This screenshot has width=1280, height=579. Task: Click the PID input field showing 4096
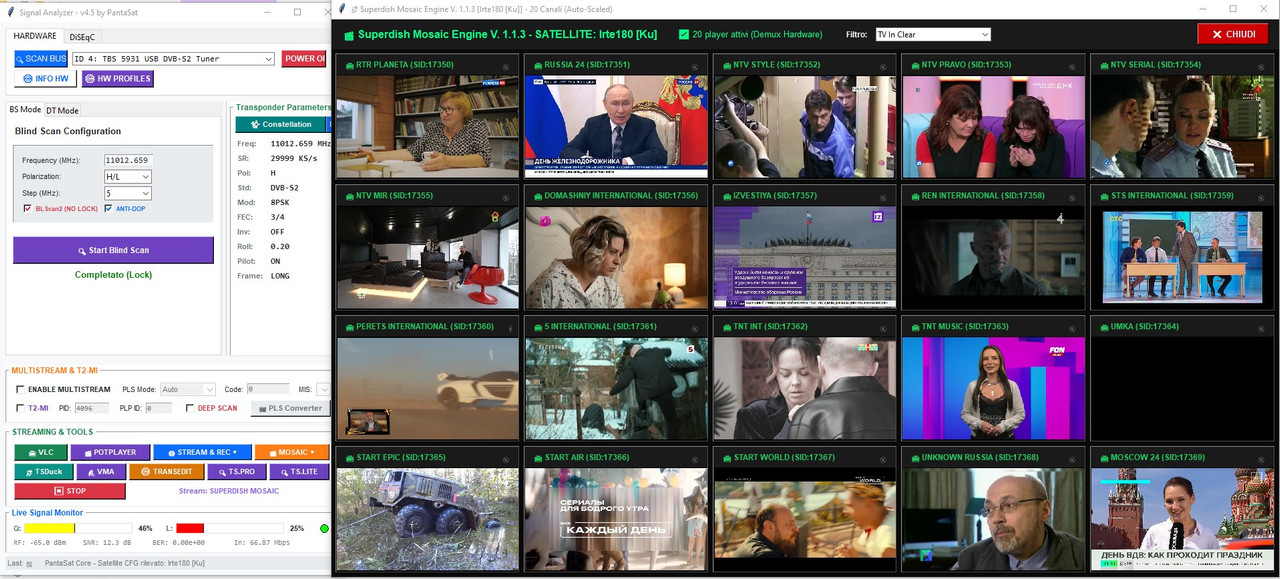(91, 408)
